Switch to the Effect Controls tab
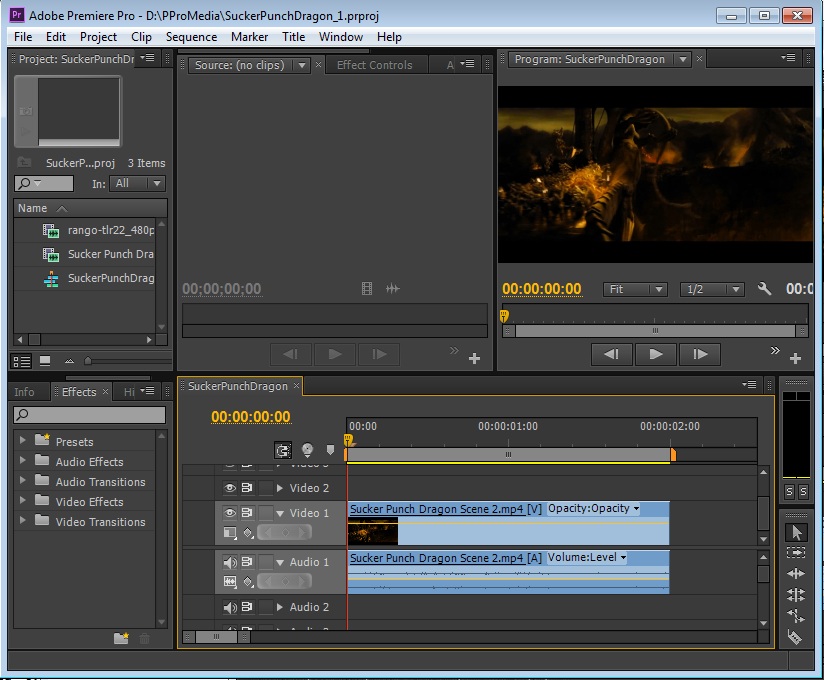Screen dimensions: 824x680 tap(375, 65)
